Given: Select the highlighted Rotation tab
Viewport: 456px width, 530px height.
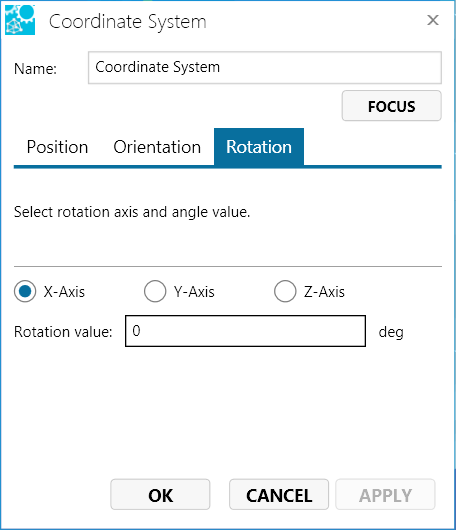Looking at the screenshot, I should pos(259,147).
